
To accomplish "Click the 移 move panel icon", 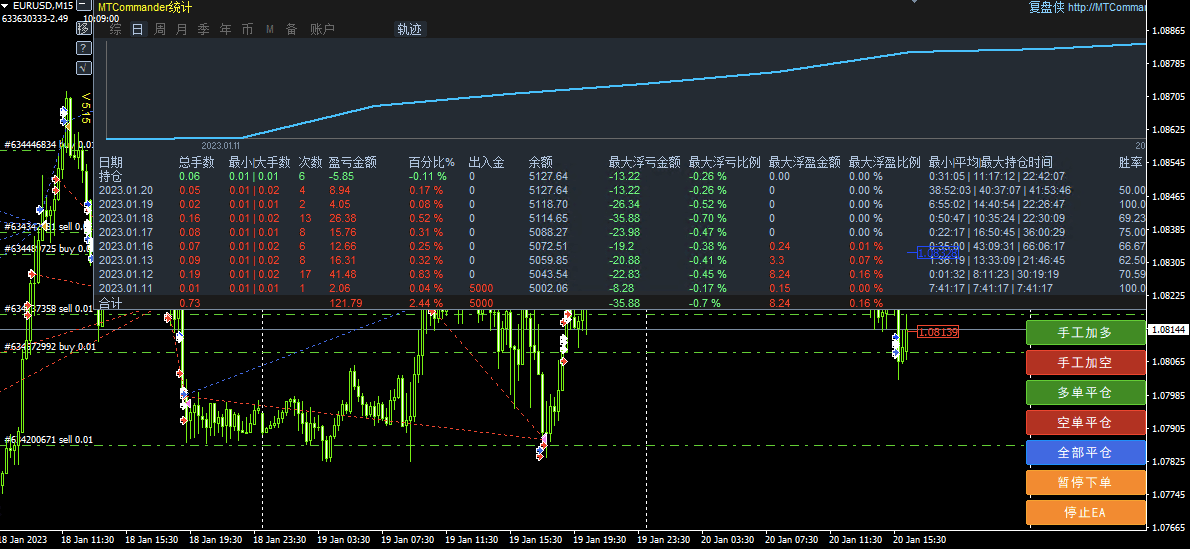I will coord(83,29).
